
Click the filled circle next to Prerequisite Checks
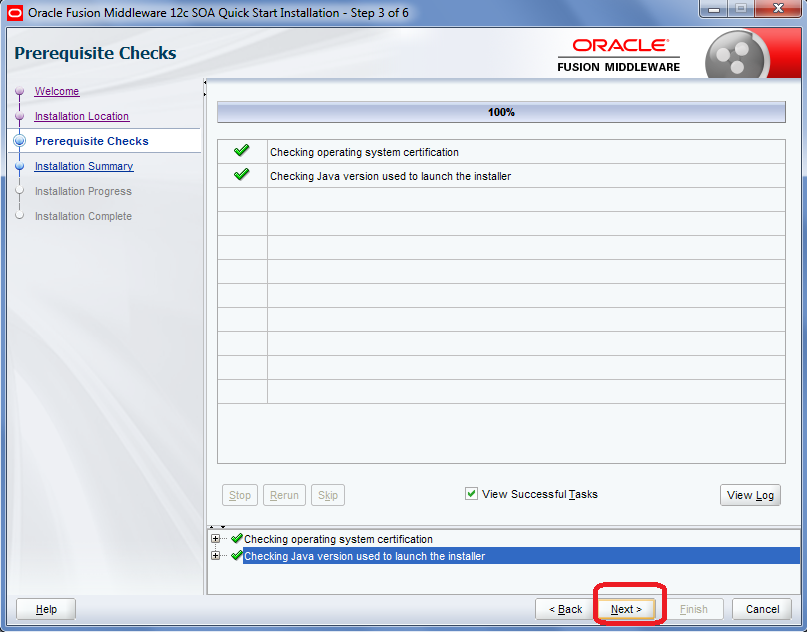(18, 141)
